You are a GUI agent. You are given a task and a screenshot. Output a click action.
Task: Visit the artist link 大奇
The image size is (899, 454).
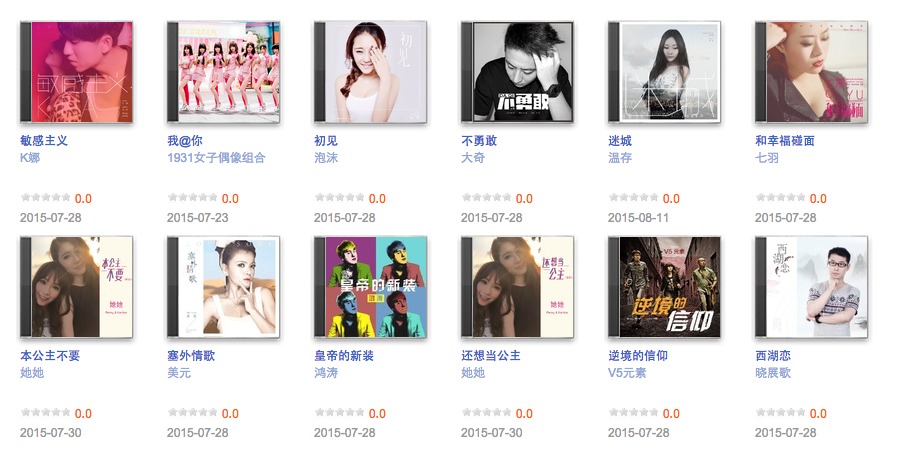(472, 158)
